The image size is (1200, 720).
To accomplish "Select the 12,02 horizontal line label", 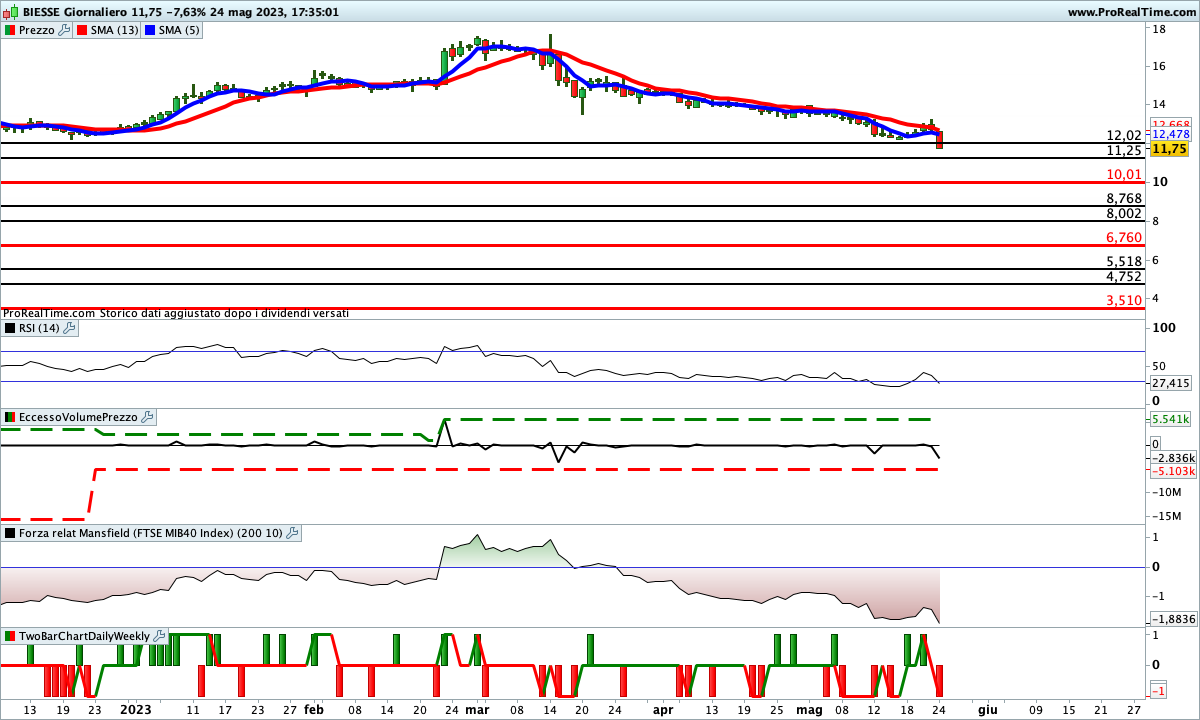I will [1123, 136].
